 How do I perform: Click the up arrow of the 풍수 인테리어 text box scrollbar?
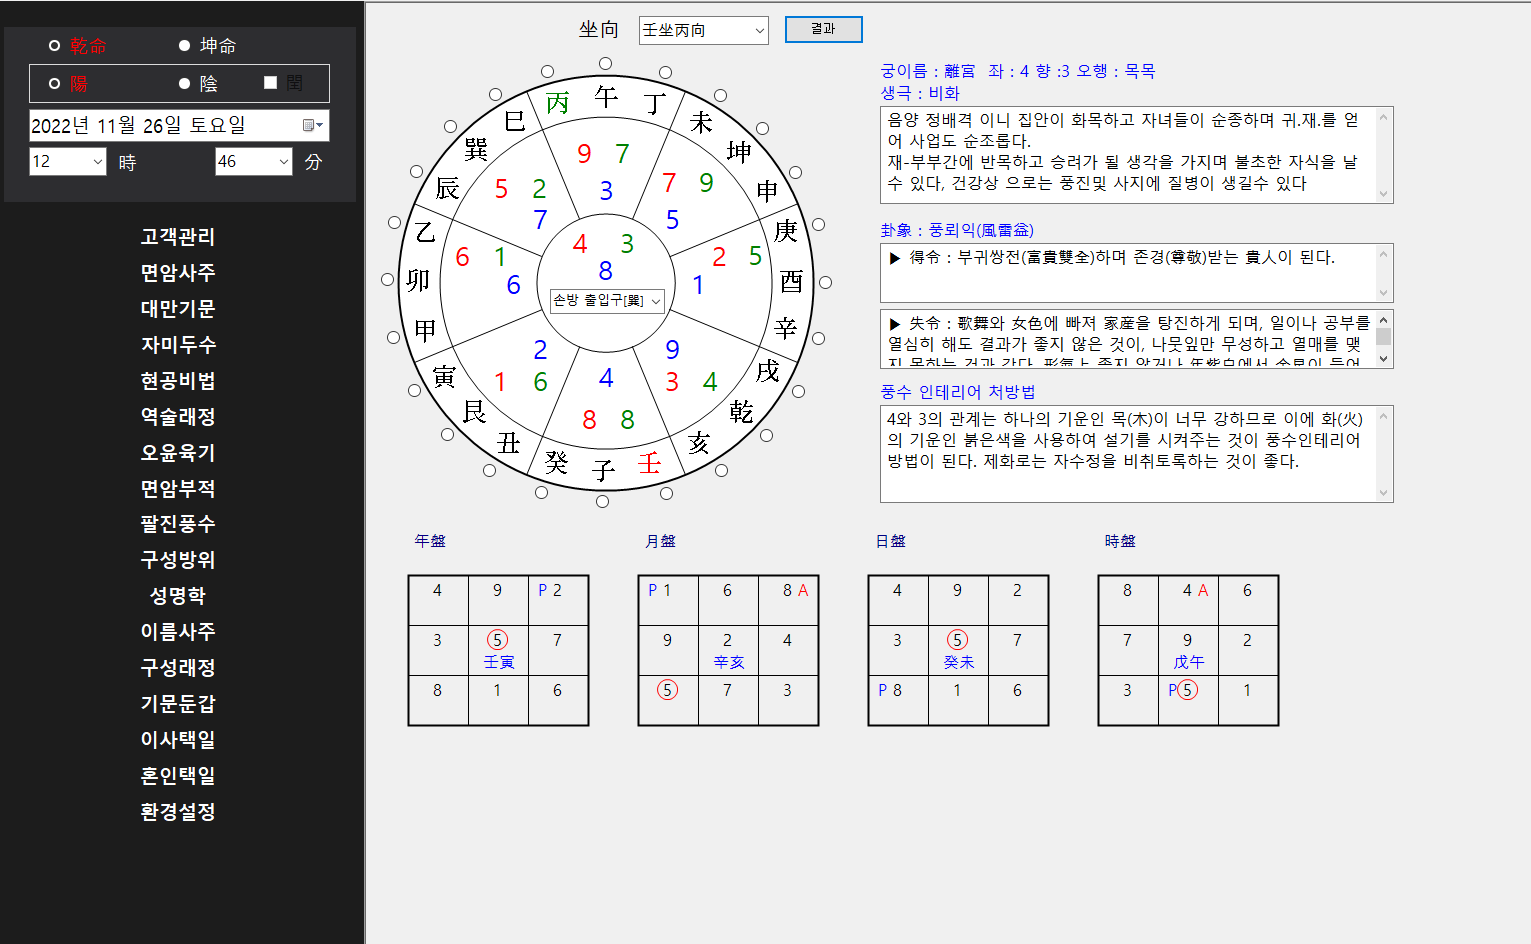point(1384,416)
